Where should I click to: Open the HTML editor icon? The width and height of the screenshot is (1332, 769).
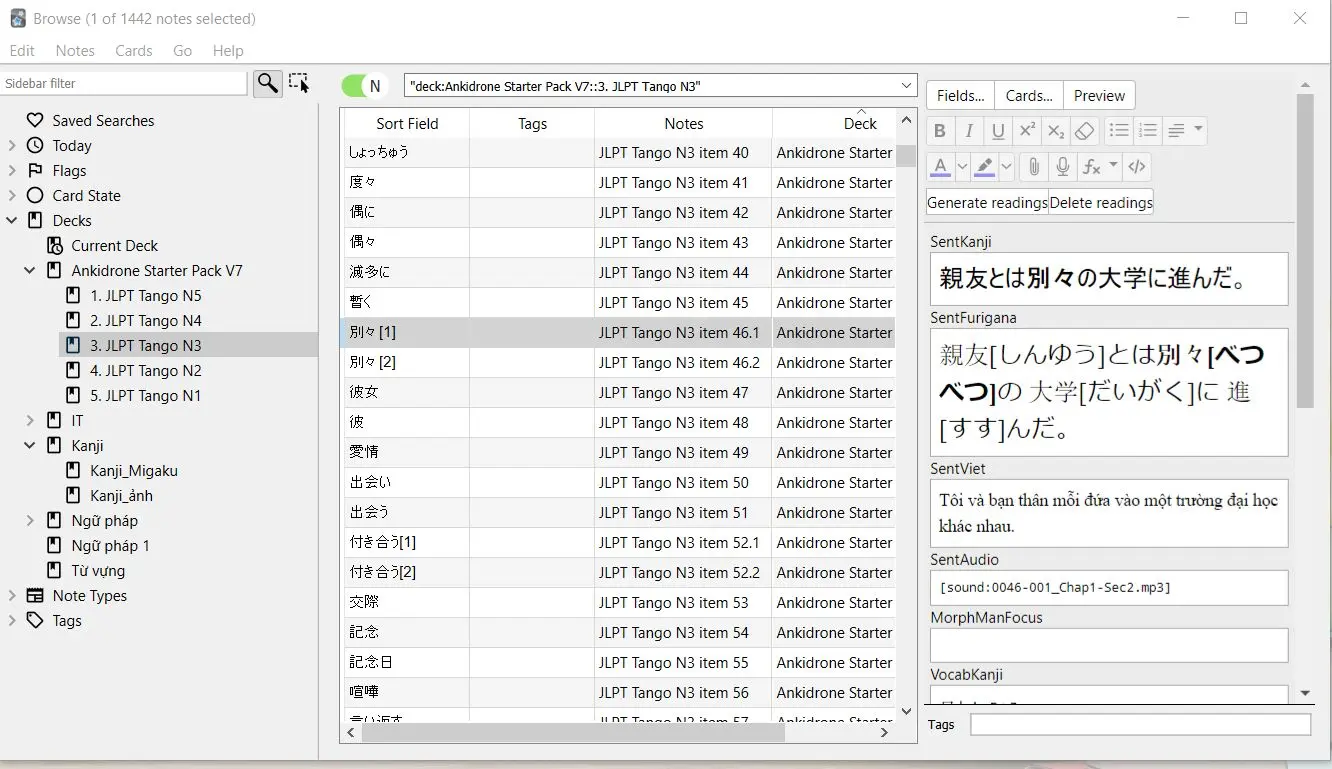click(x=1137, y=166)
